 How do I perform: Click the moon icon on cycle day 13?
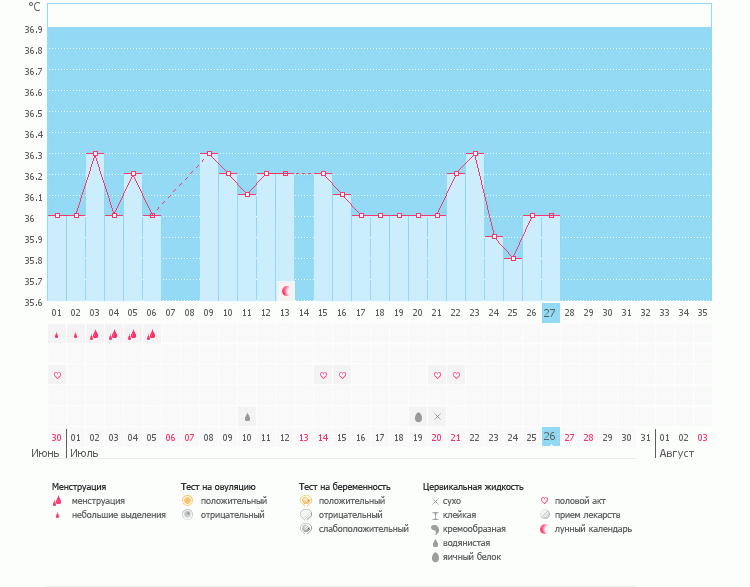pyautogui.click(x=287, y=291)
